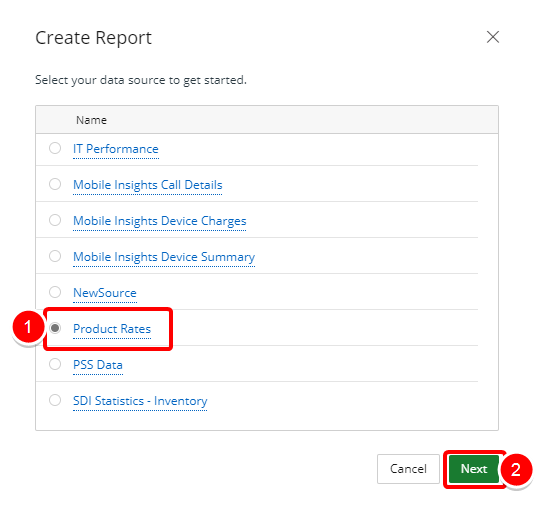Select Mobile Insights Call Details radio button
Image resolution: width=546 pixels, height=508 pixels.
click(55, 184)
